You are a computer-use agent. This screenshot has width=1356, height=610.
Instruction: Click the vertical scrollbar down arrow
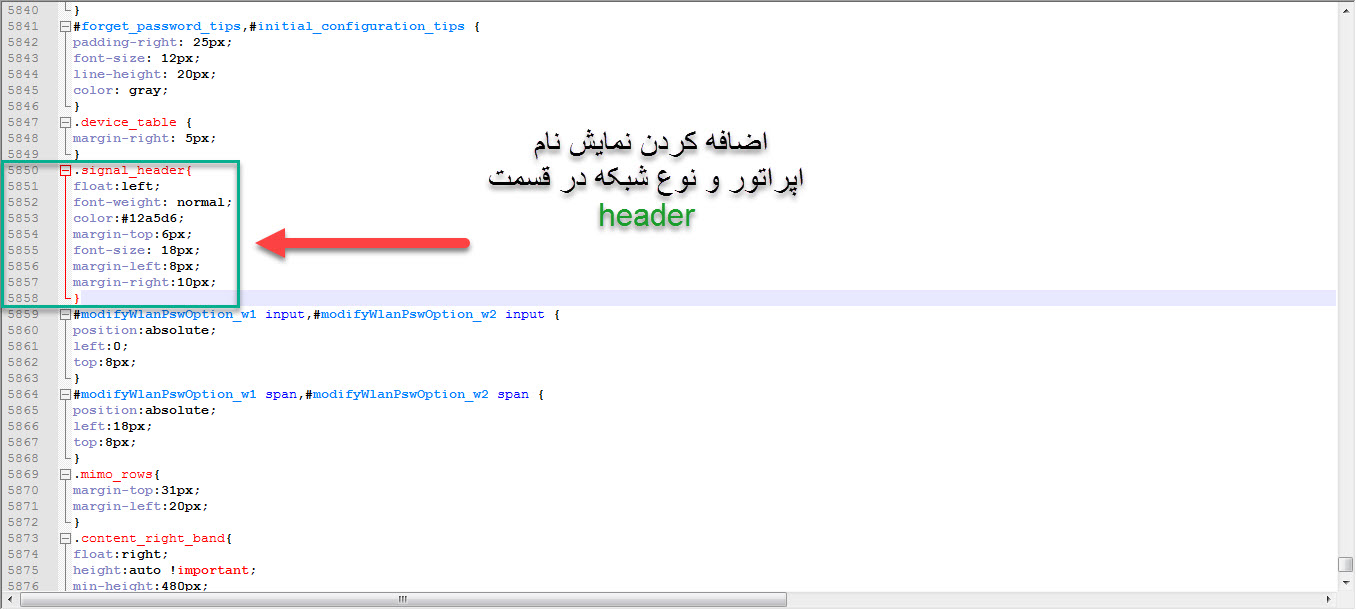coord(1346,583)
